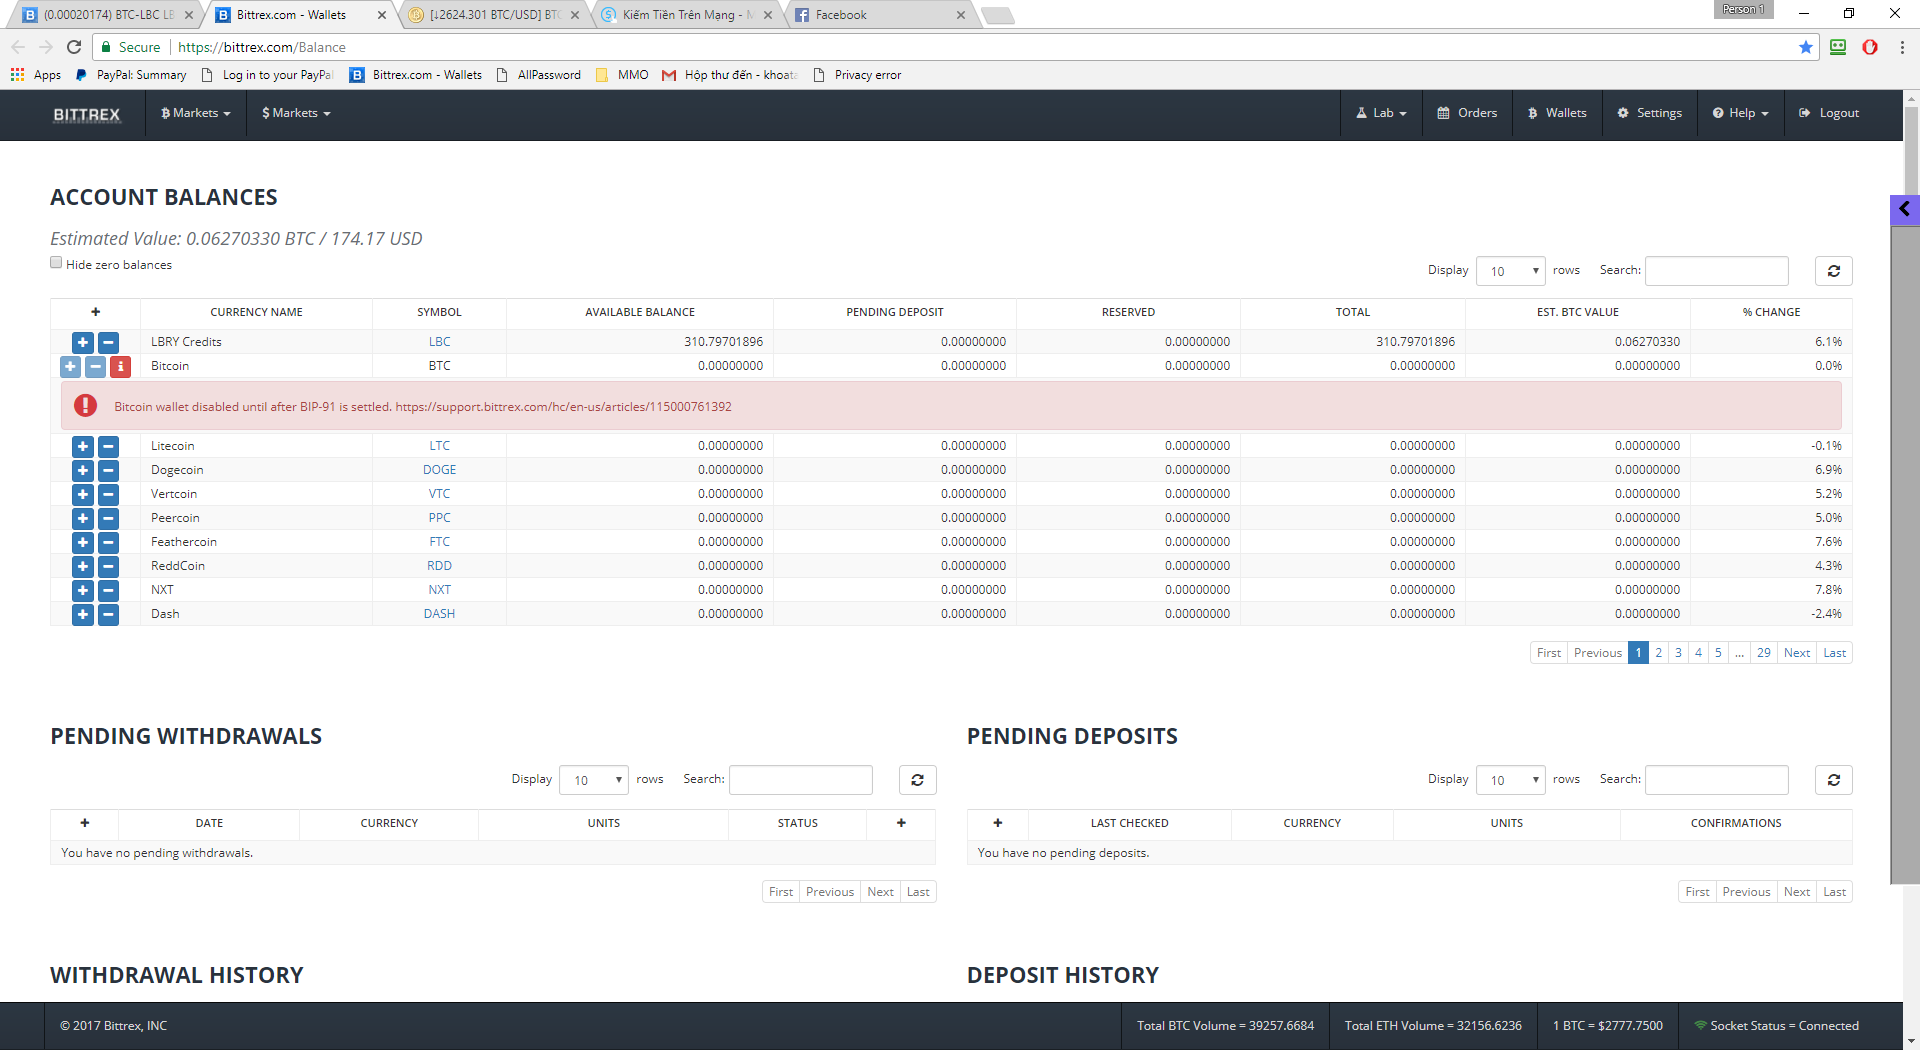Open the Settings page
The height and width of the screenshot is (1050, 1920).
(1650, 113)
